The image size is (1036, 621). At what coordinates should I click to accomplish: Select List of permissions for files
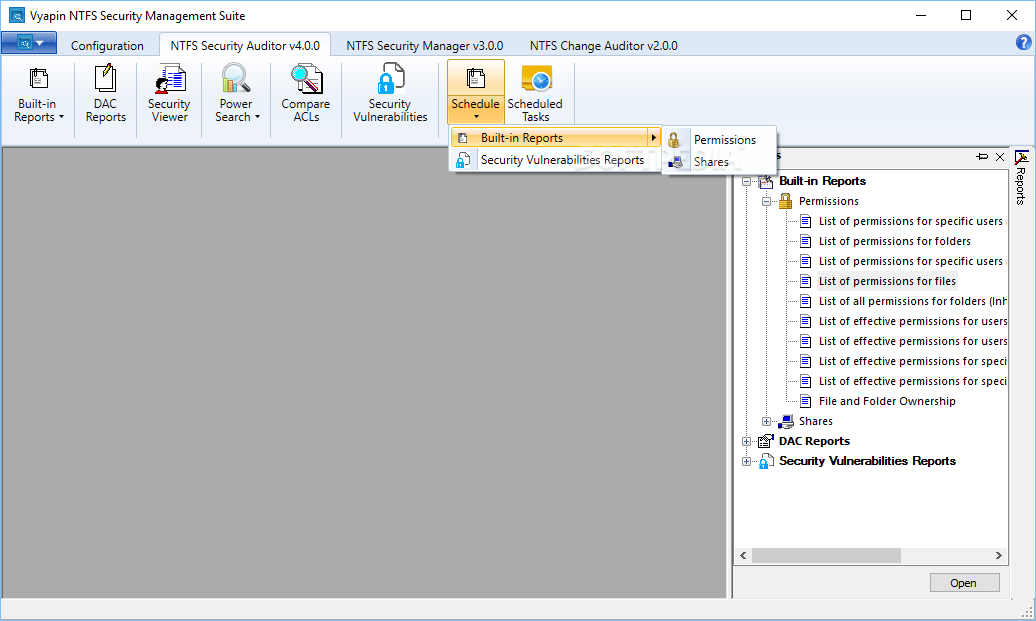(887, 281)
